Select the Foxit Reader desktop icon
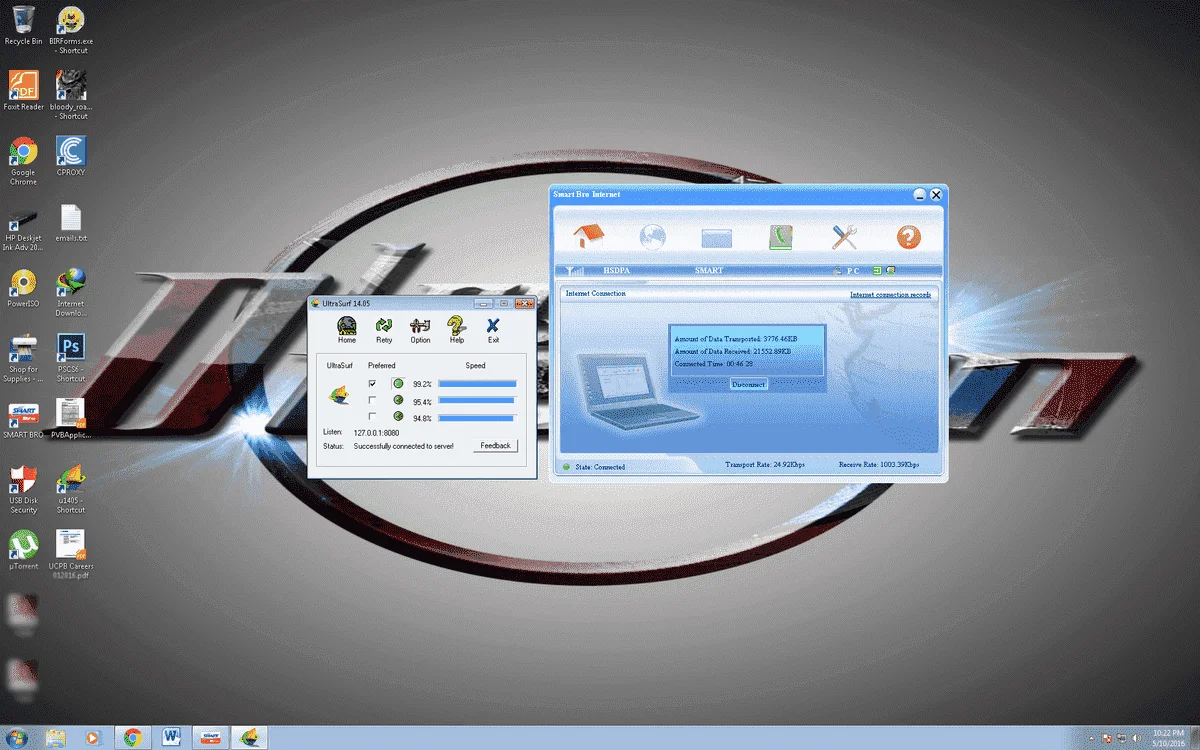 pyautogui.click(x=24, y=91)
